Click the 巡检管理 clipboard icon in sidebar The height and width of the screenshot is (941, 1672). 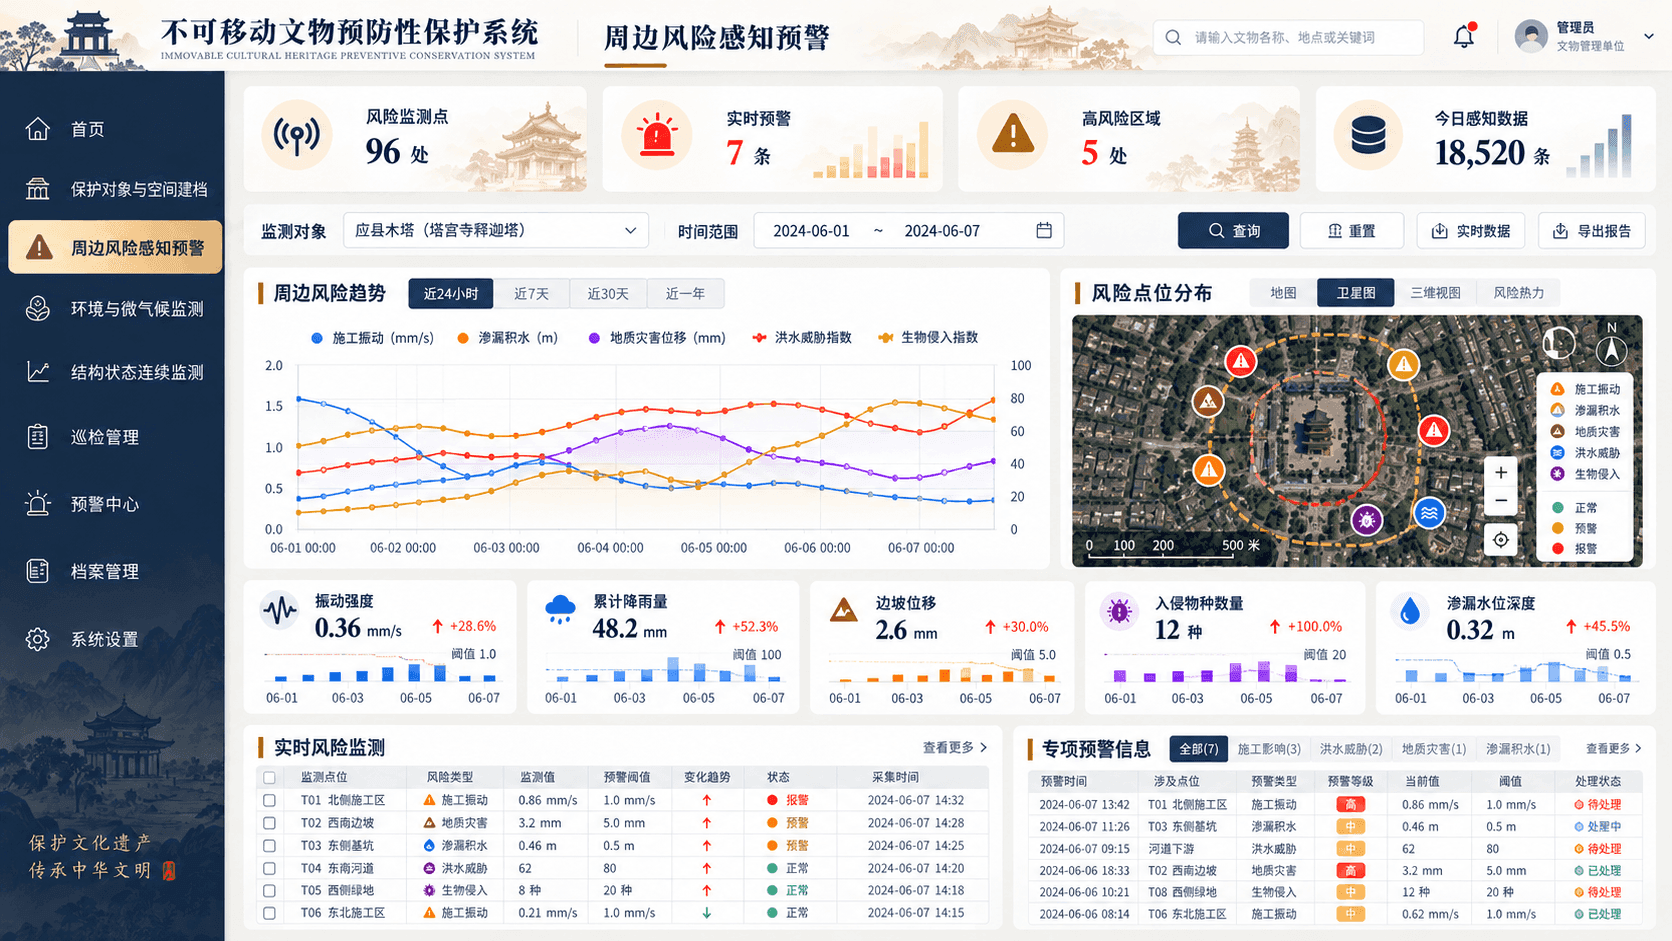tap(38, 437)
